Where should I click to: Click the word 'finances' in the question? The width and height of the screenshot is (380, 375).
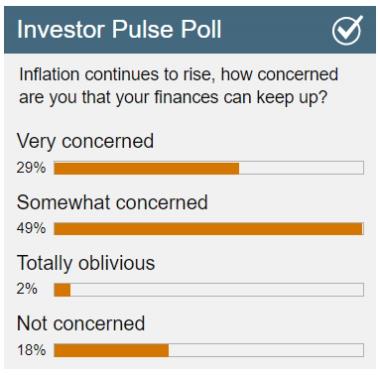pyautogui.click(x=187, y=97)
